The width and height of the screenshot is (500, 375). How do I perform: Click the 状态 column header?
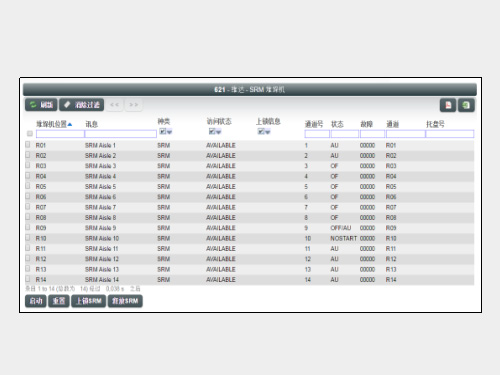tap(337, 124)
